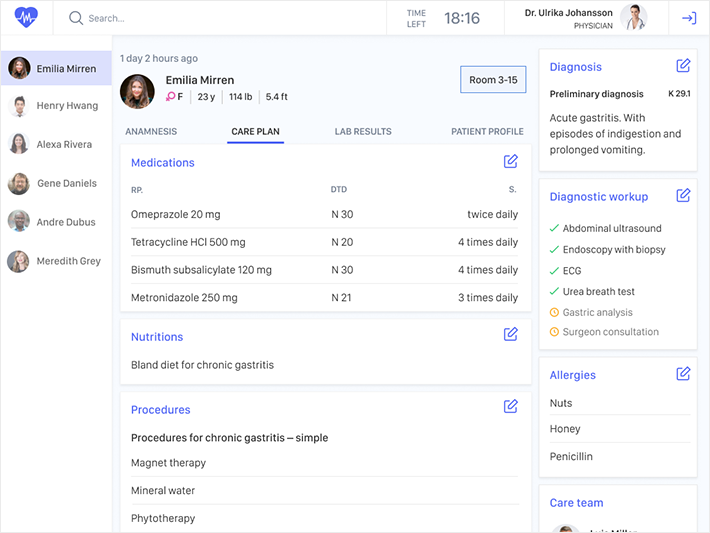Click the ECG checkmark
Screen dimensions: 710x533
[x=554, y=271]
